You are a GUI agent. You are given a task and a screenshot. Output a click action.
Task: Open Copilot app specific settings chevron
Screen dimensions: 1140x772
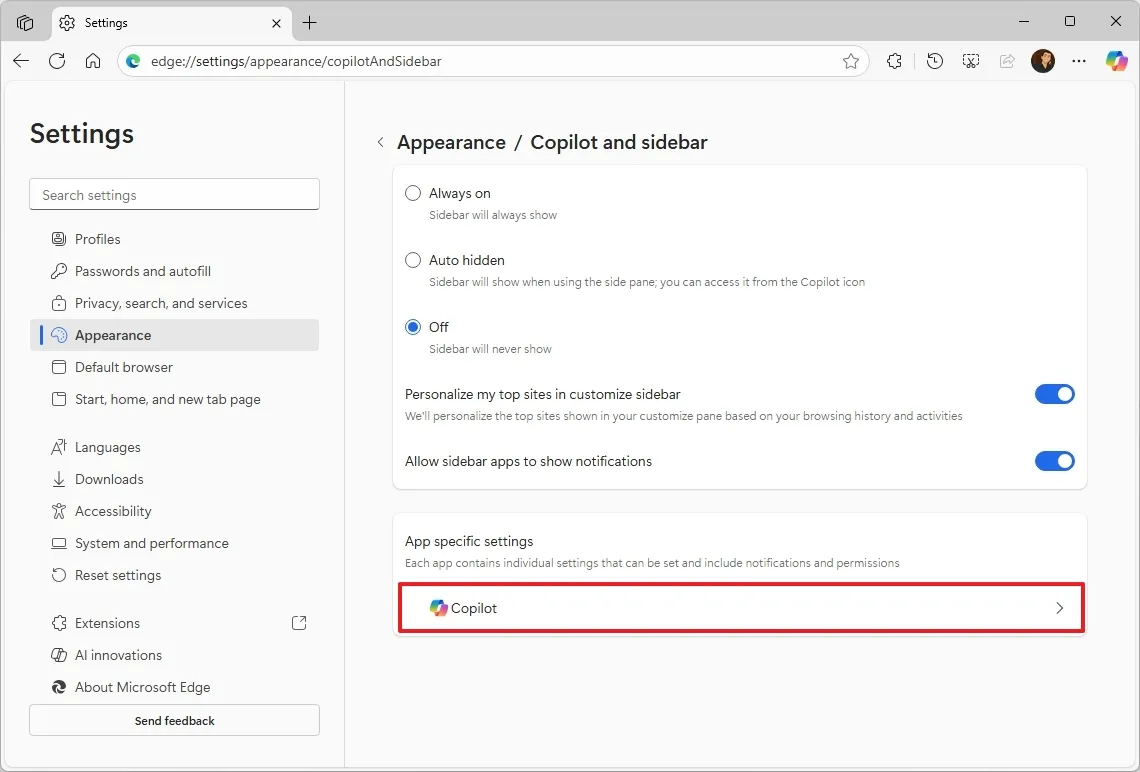click(1059, 608)
